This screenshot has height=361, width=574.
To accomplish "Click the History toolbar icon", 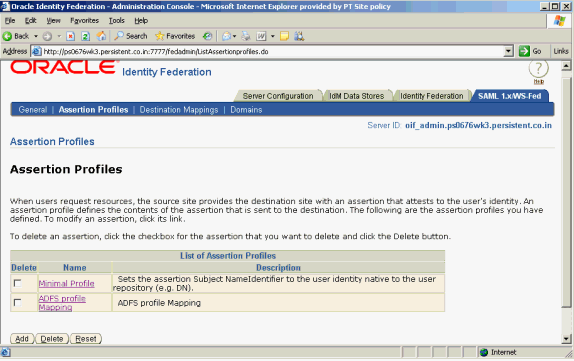I will [208, 36].
